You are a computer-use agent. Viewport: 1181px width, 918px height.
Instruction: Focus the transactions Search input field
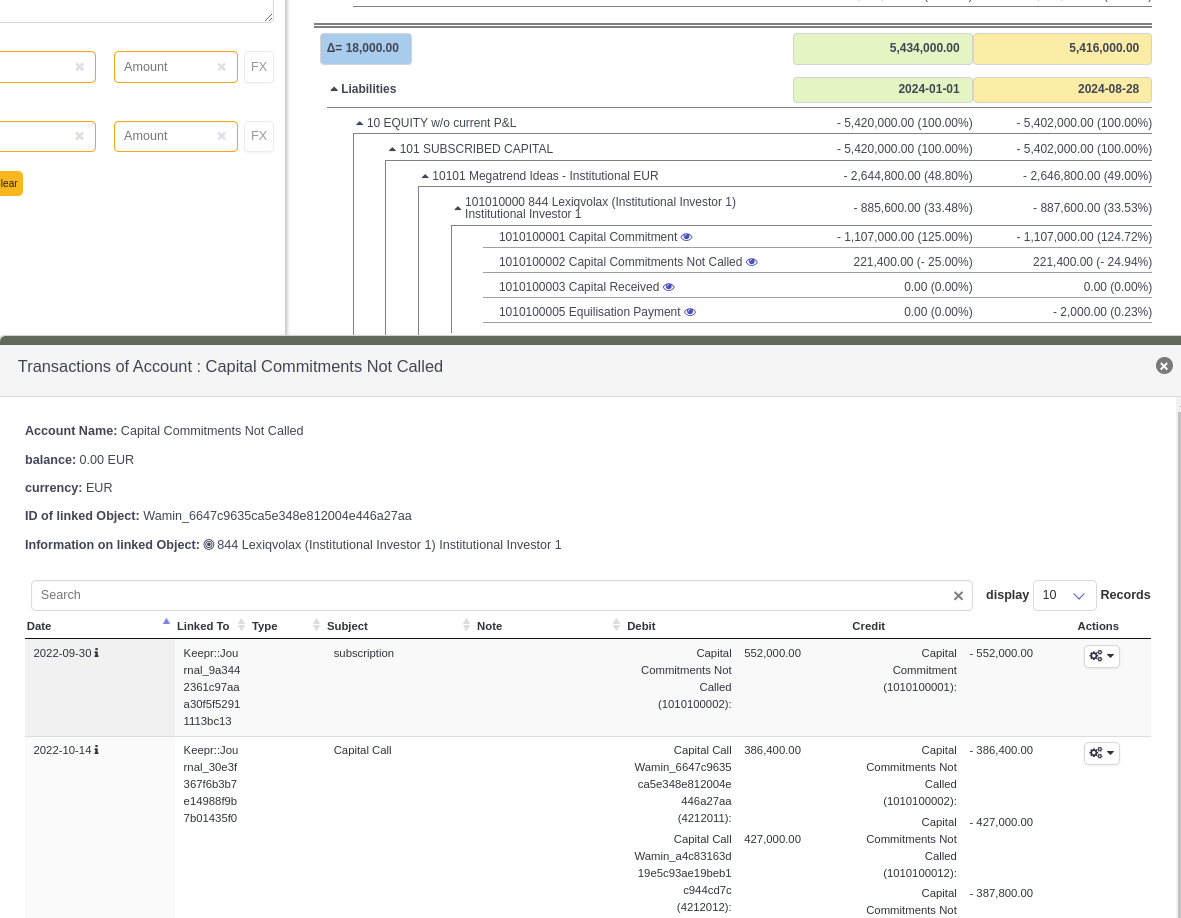(x=490, y=595)
